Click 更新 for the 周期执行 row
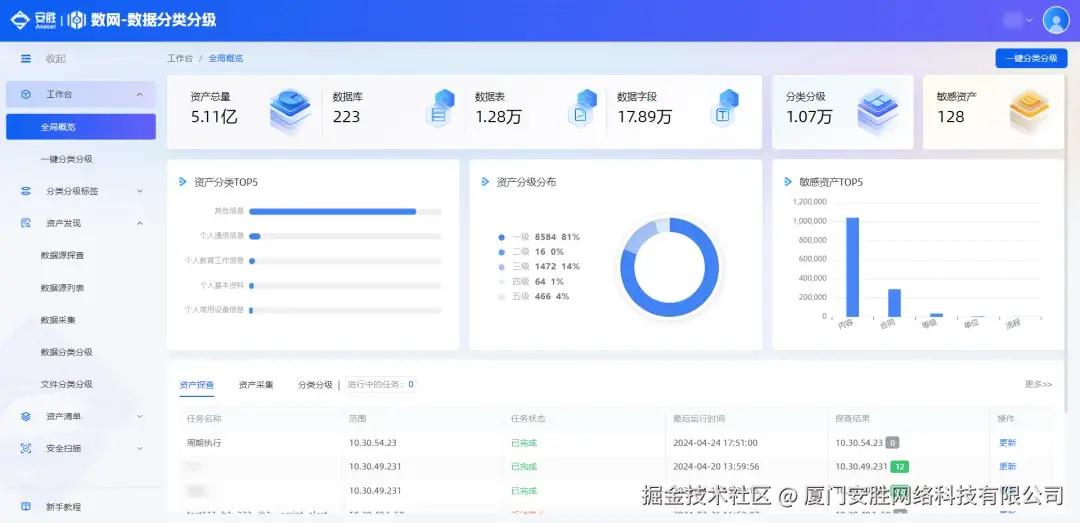This screenshot has width=1080, height=523. 1007,443
